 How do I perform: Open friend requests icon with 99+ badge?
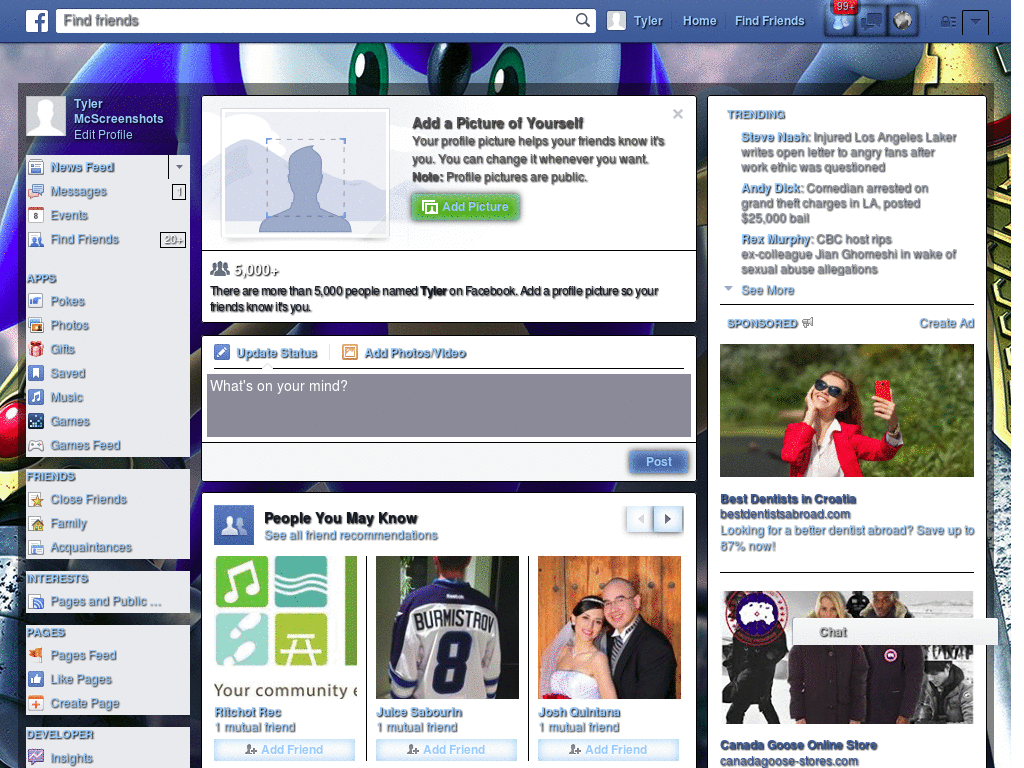840,21
